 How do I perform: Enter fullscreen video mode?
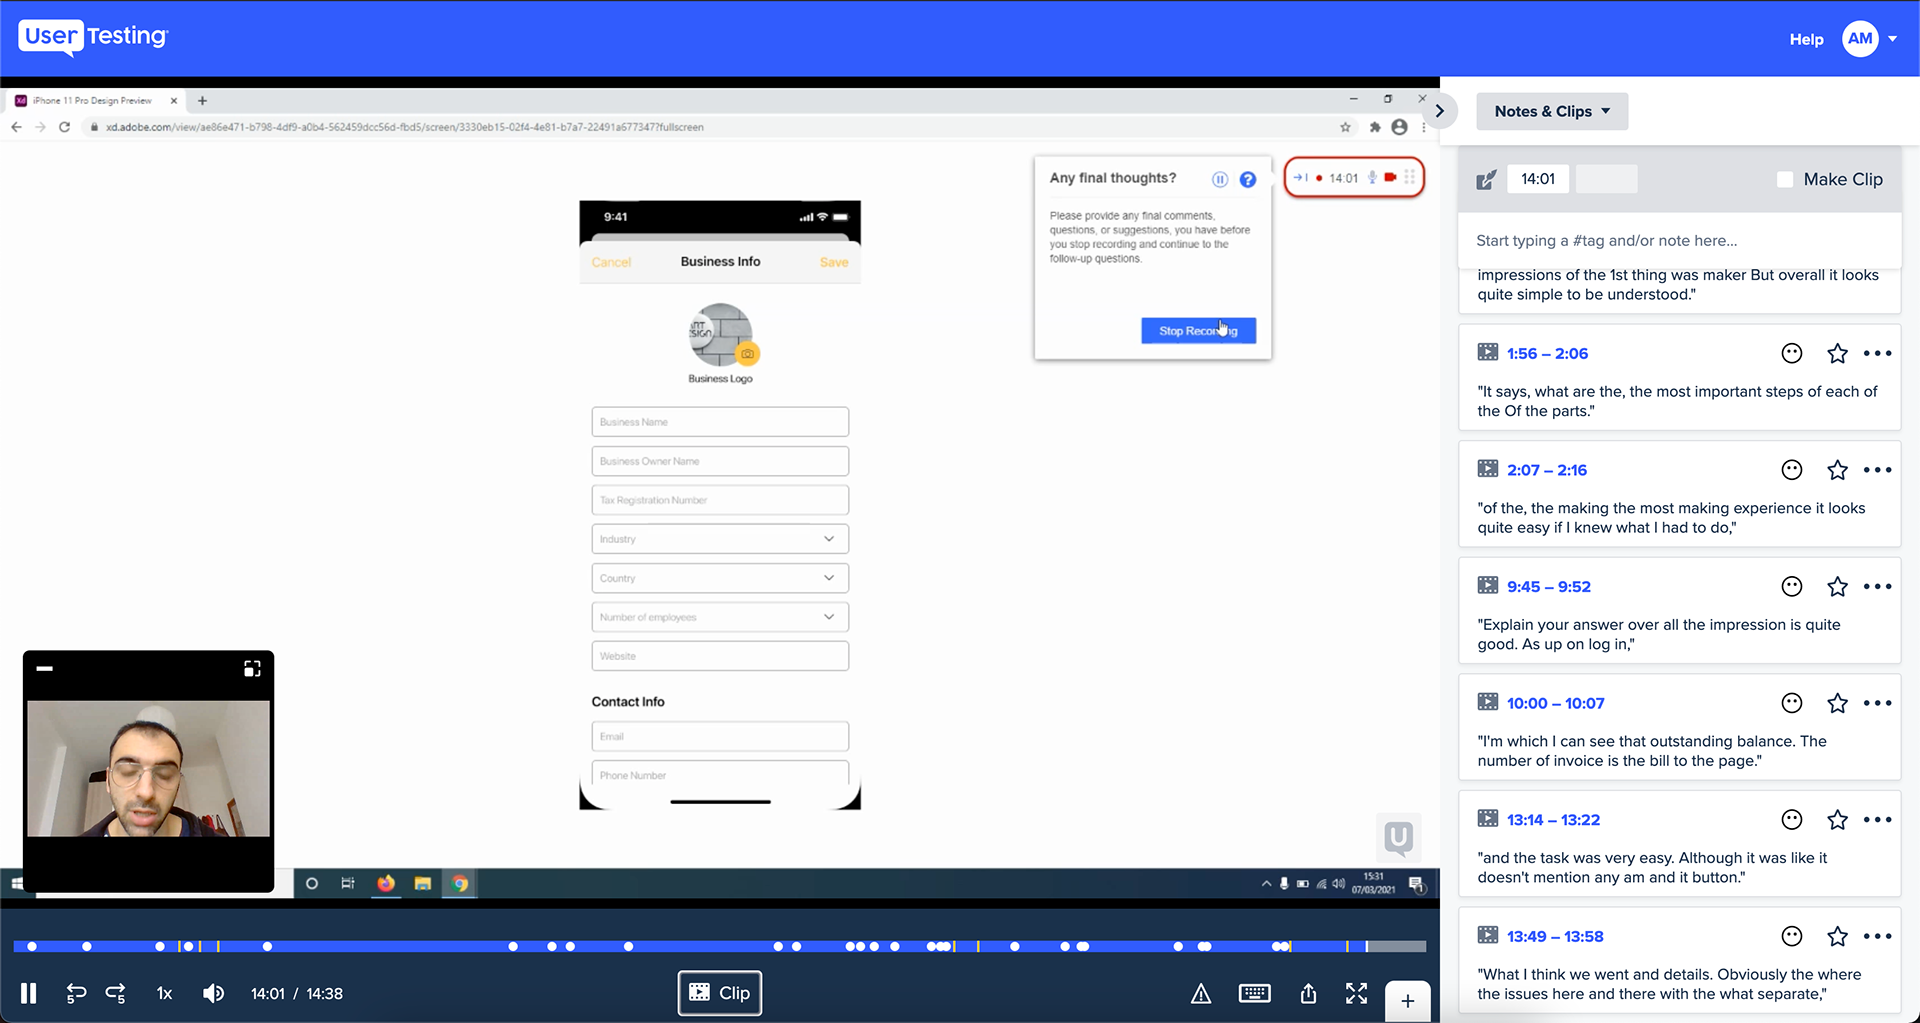click(x=1356, y=993)
